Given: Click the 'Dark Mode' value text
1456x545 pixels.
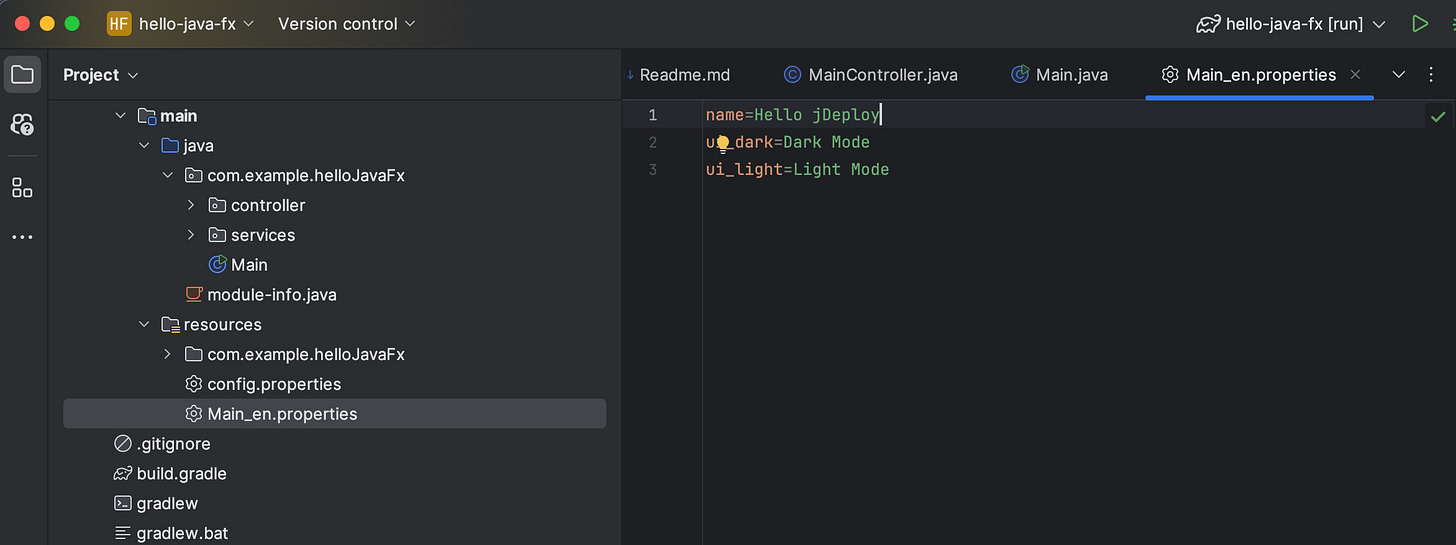Looking at the screenshot, I should click(x=826, y=143).
